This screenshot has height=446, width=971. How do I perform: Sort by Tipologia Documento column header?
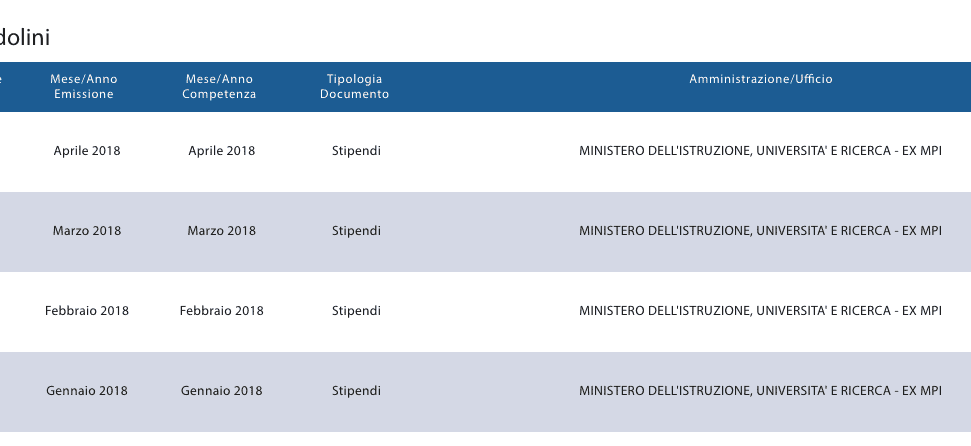click(x=354, y=87)
